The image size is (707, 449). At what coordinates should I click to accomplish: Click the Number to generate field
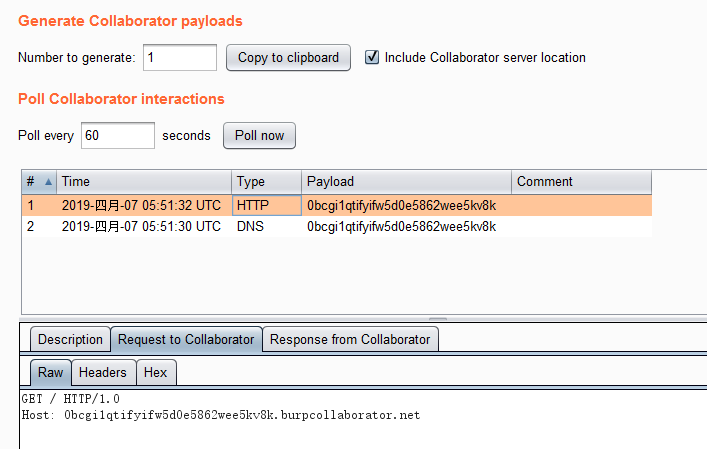[180, 57]
